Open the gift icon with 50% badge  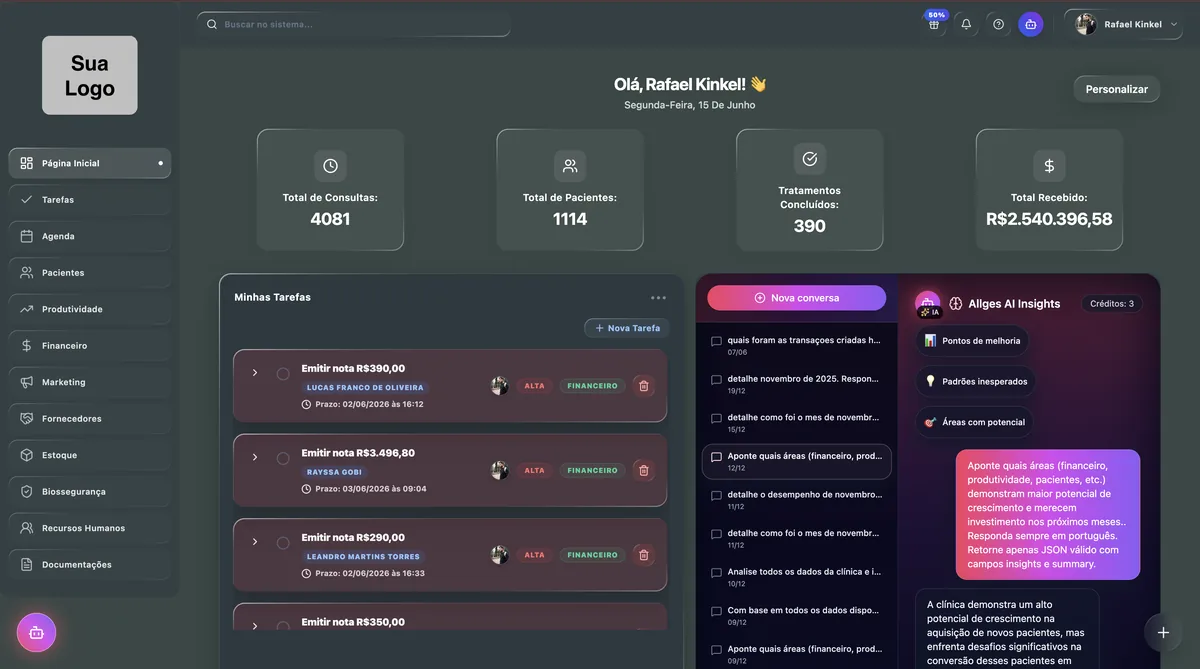click(x=934, y=24)
